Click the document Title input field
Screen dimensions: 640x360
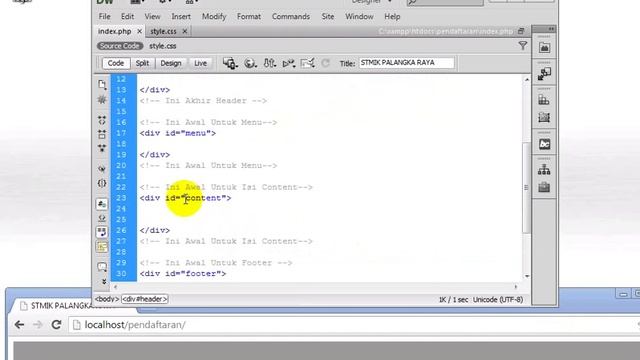tap(407, 63)
